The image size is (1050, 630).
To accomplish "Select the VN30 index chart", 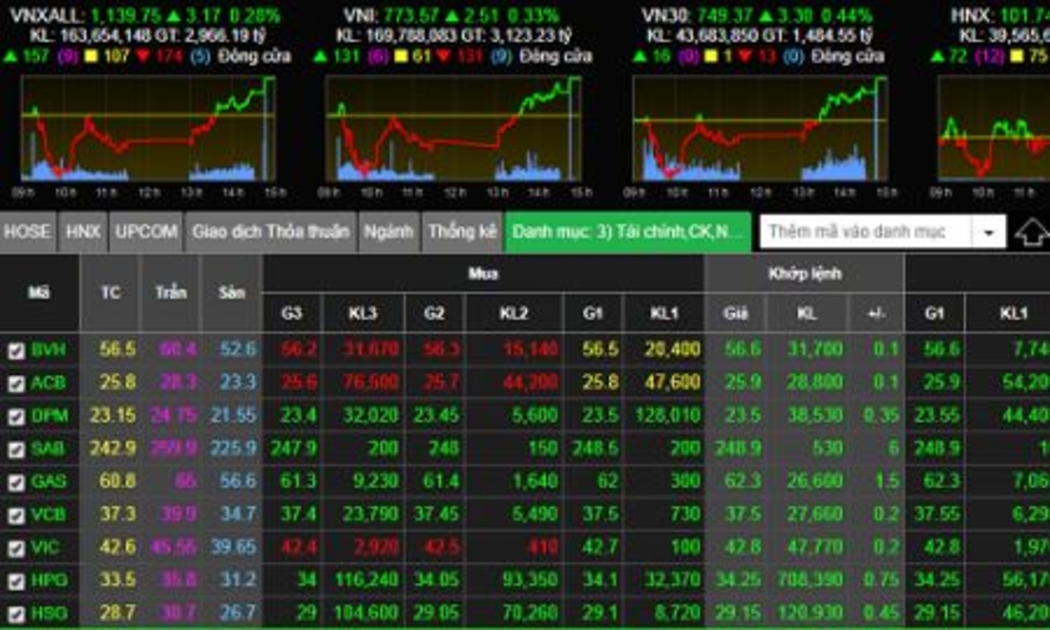I will [758, 132].
